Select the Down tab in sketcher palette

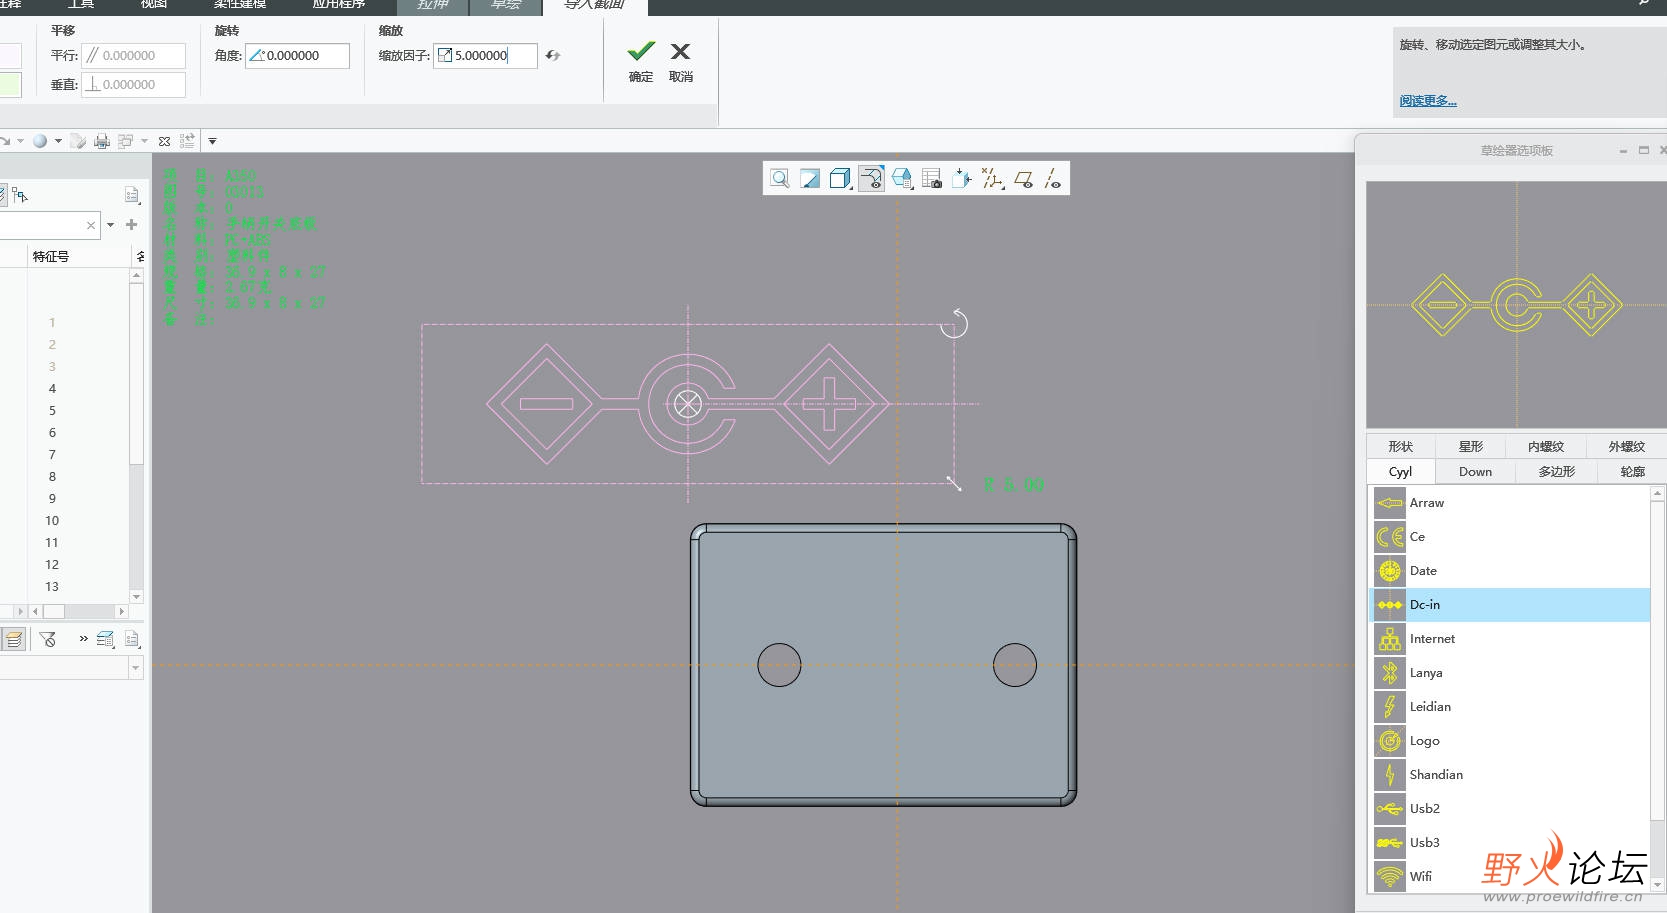(1475, 472)
